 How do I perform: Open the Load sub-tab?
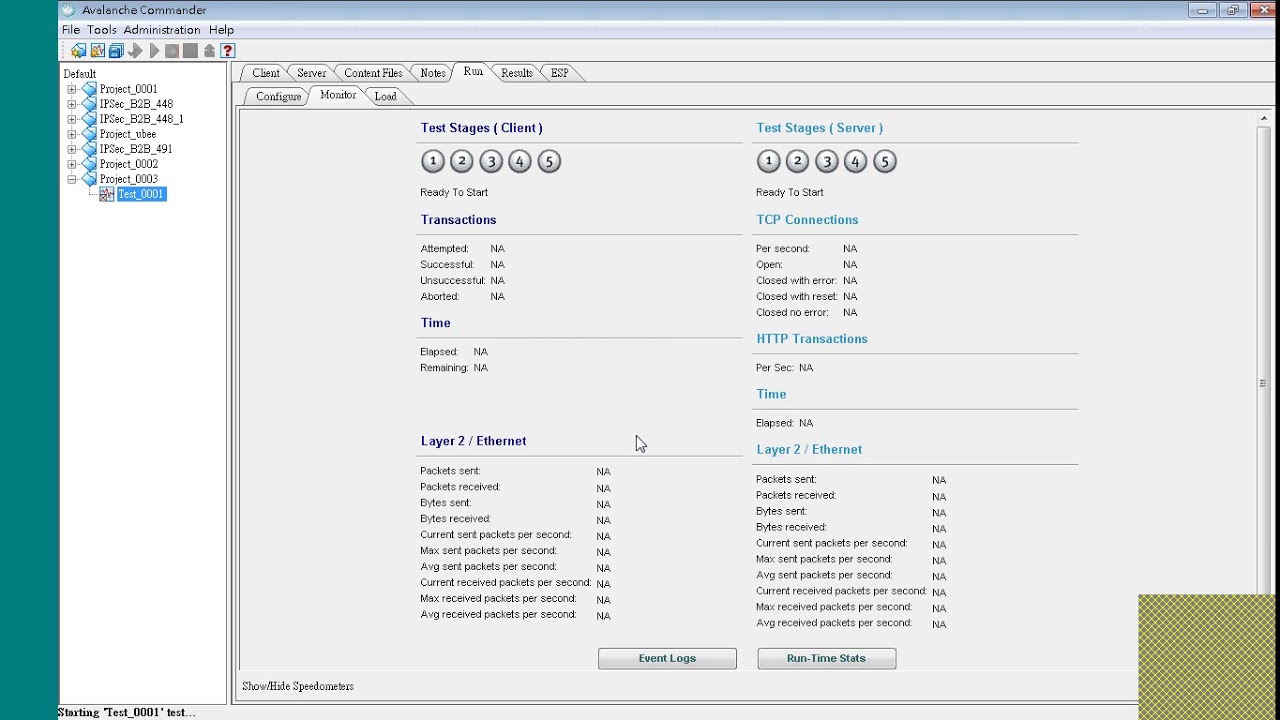click(x=386, y=96)
